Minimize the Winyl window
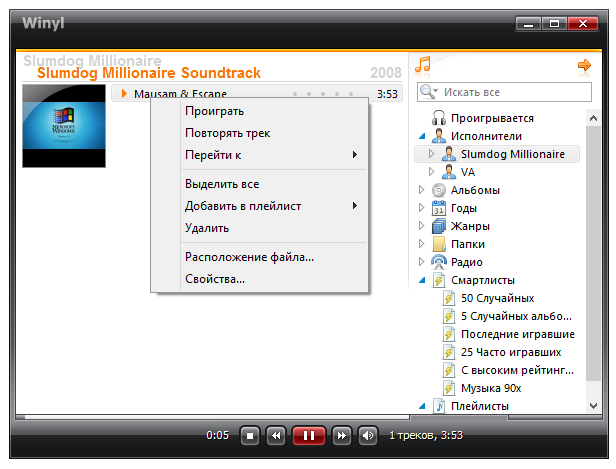Screen dimensions: 616x469 coord(528,24)
